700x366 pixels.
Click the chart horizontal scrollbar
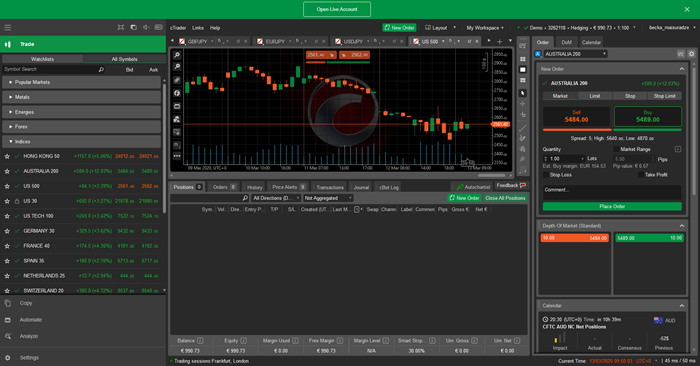click(493, 175)
